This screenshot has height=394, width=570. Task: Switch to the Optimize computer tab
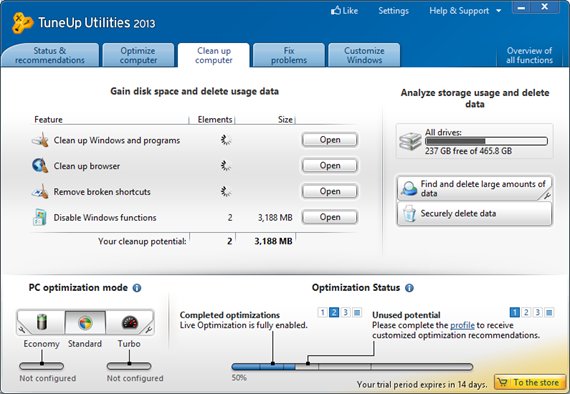click(138, 55)
